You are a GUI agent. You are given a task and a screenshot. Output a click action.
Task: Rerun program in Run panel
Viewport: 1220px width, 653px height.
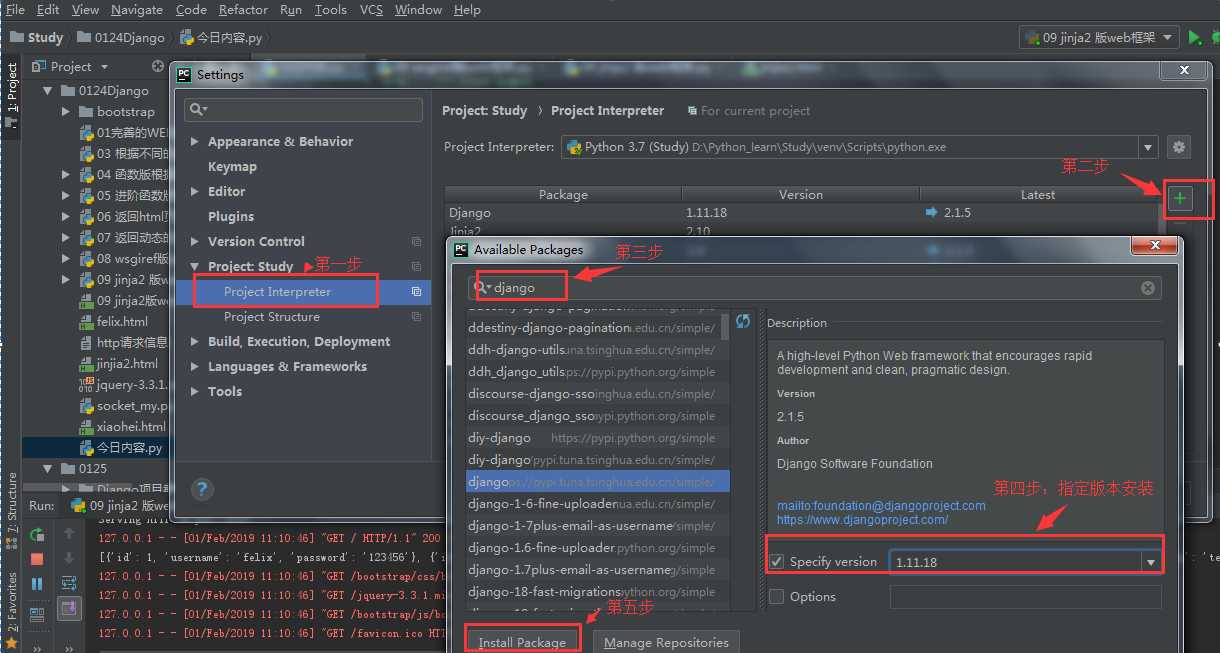(37, 535)
